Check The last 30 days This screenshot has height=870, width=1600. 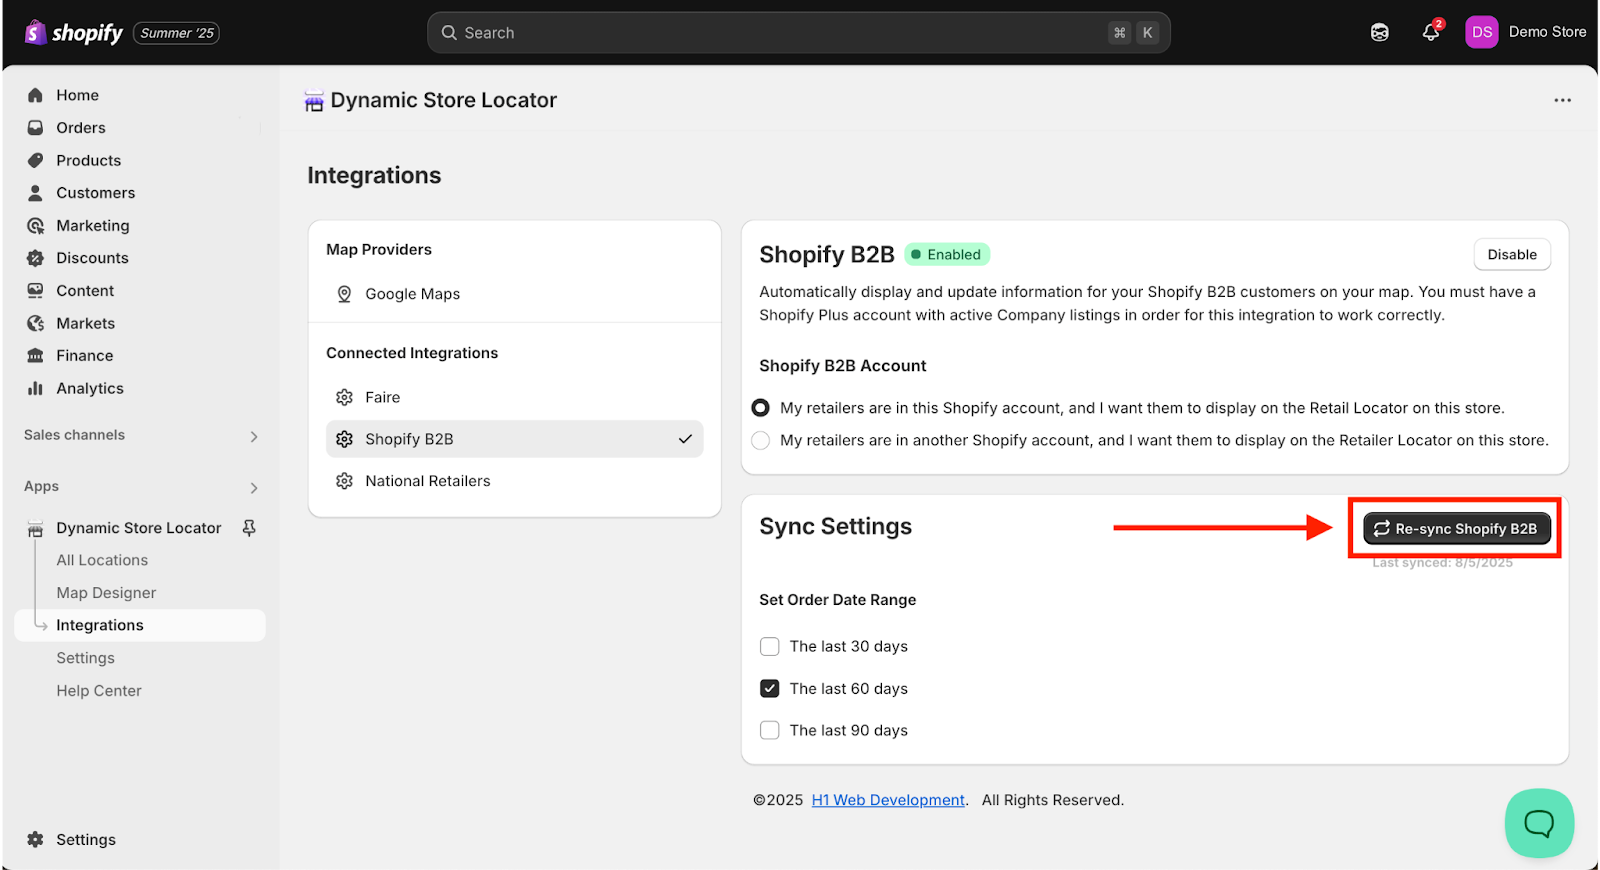[770, 647]
